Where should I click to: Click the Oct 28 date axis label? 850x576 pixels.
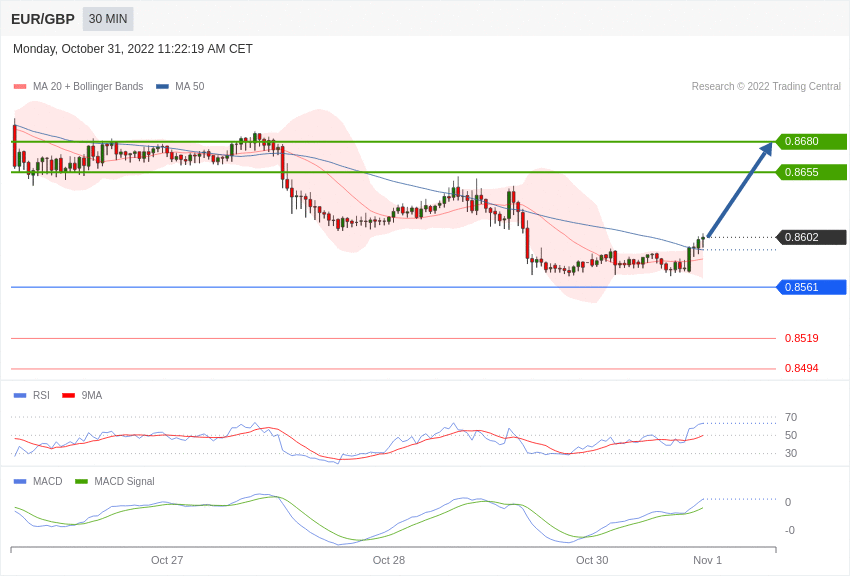(389, 560)
